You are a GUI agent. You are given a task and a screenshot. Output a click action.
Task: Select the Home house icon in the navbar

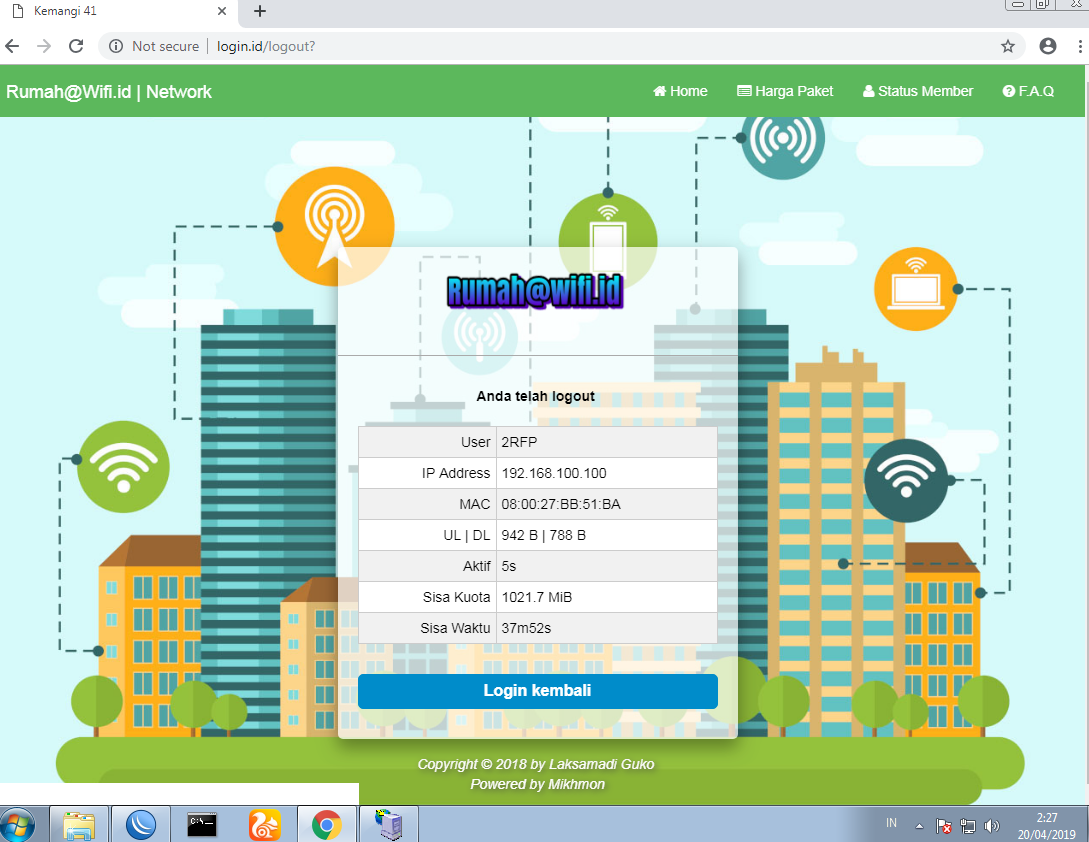click(658, 91)
